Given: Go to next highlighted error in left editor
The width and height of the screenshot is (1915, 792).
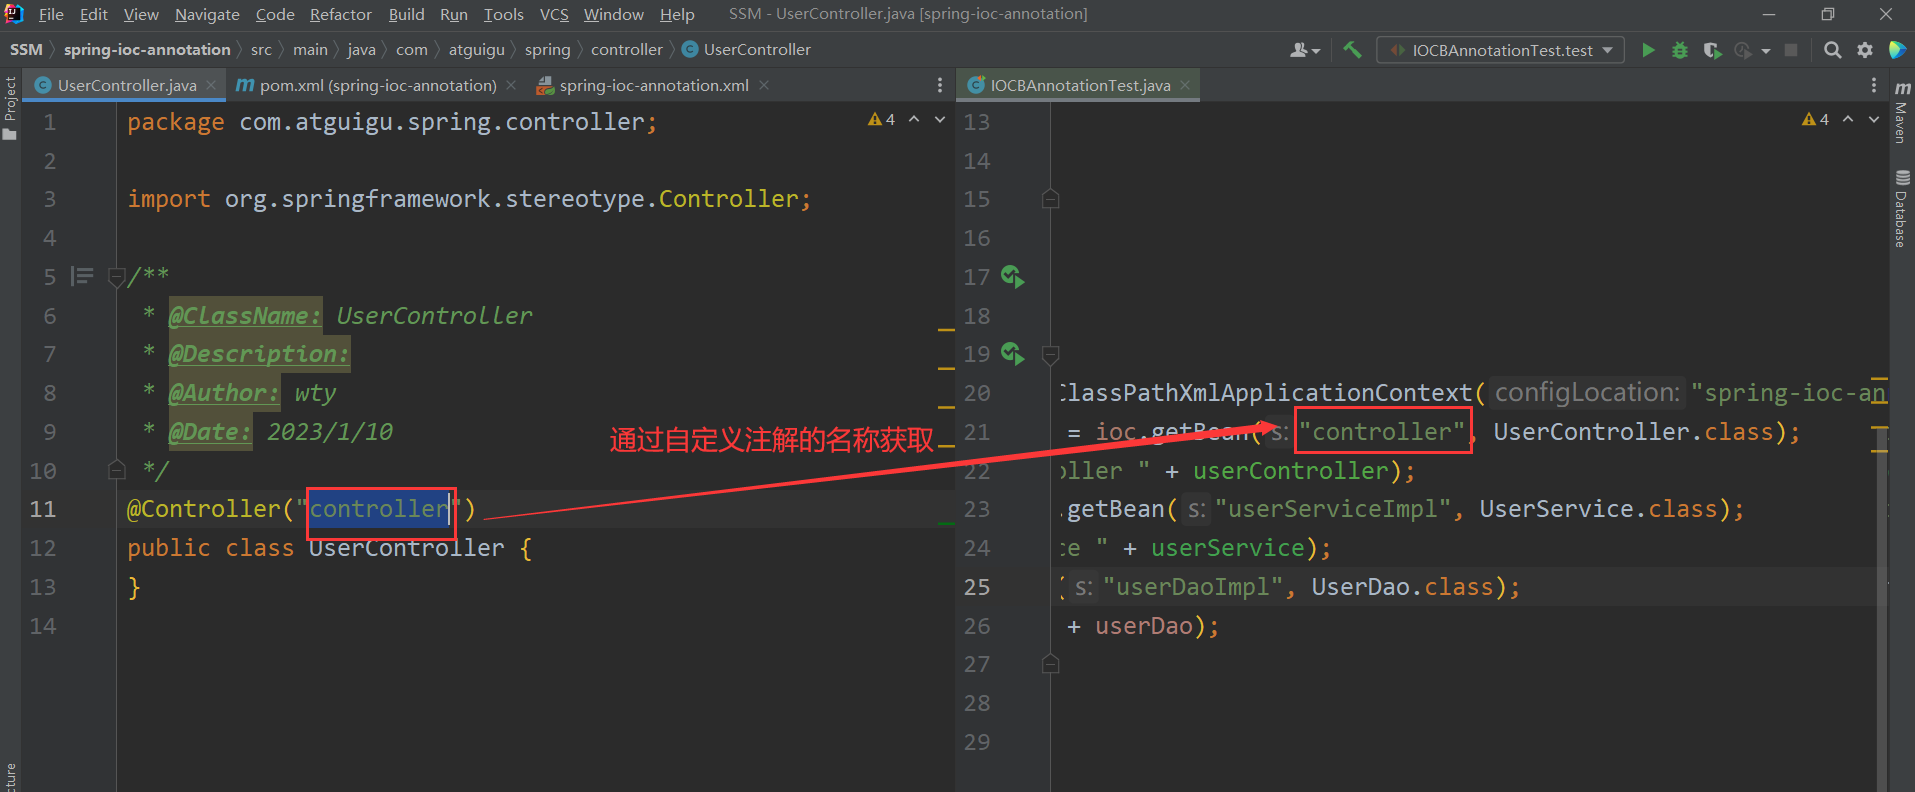Looking at the screenshot, I should point(940,119).
